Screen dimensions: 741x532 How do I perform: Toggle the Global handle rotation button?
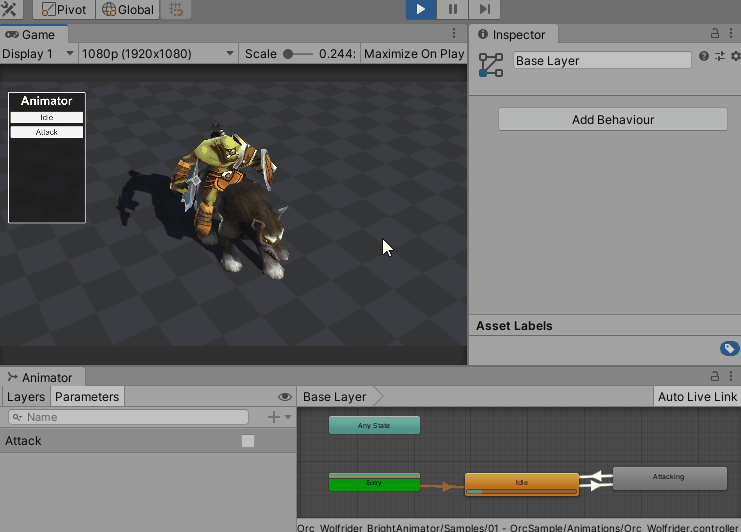(x=128, y=9)
